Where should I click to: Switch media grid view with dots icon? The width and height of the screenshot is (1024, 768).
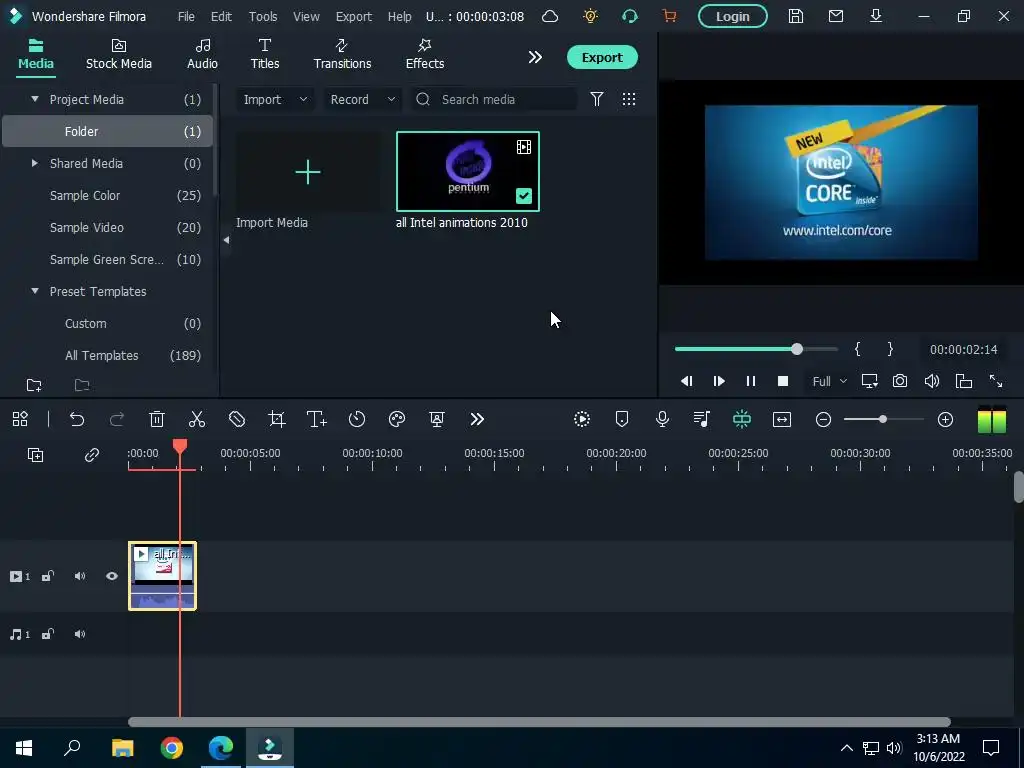click(x=629, y=99)
